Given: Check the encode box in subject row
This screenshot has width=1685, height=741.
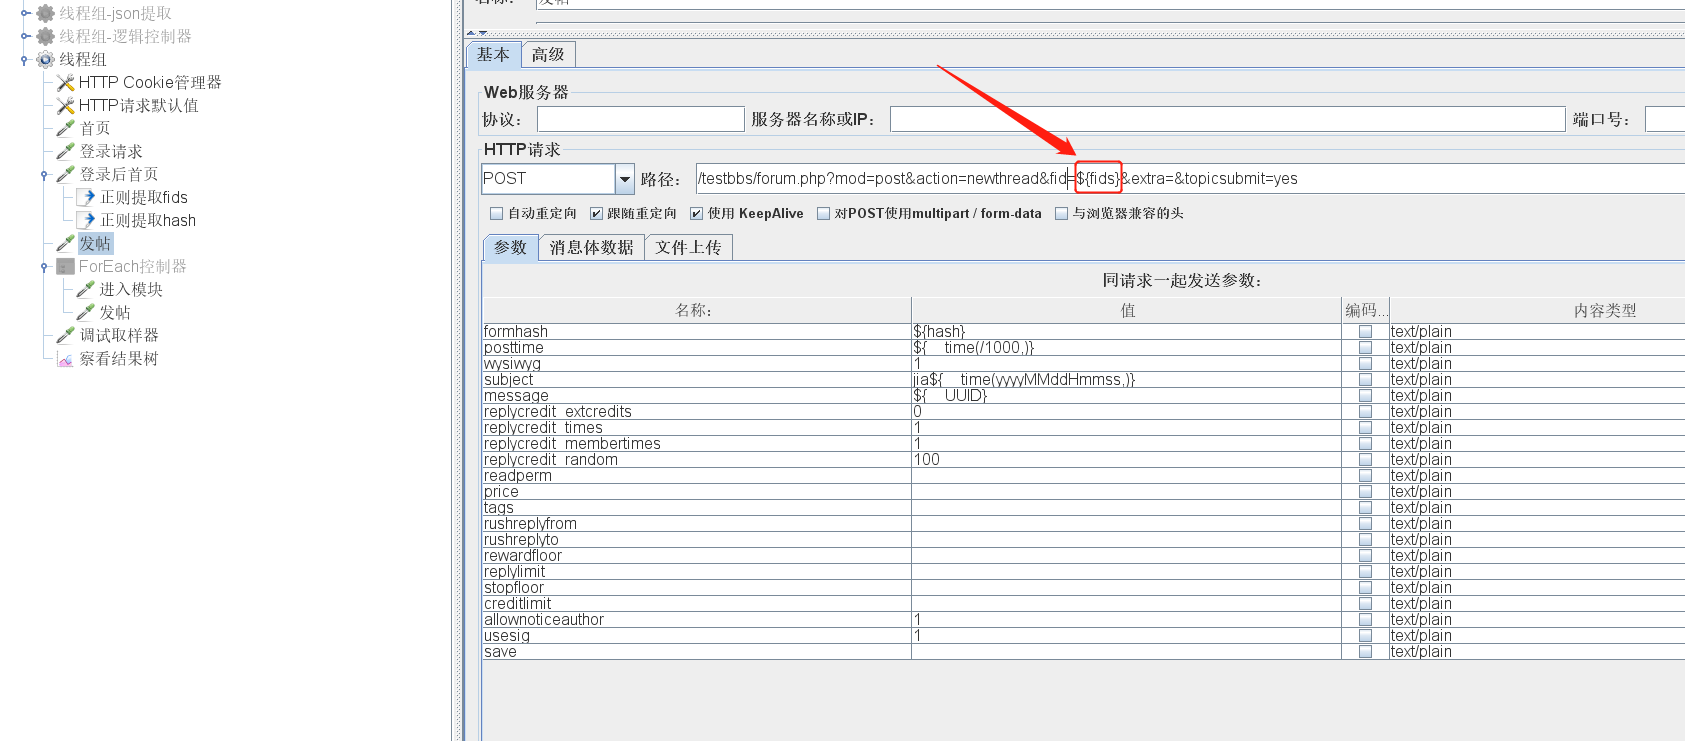Looking at the screenshot, I should (x=1365, y=379).
